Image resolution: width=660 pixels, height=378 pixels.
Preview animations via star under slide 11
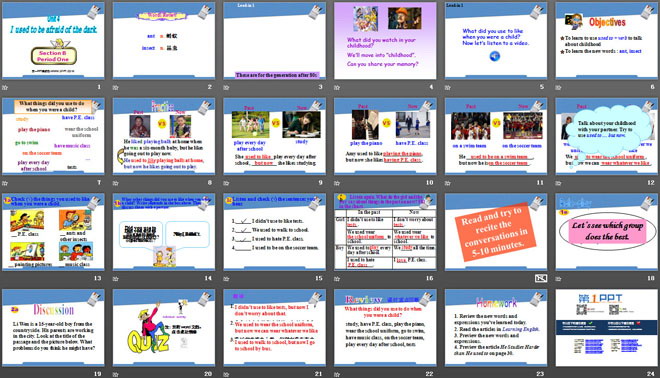tap(448, 183)
